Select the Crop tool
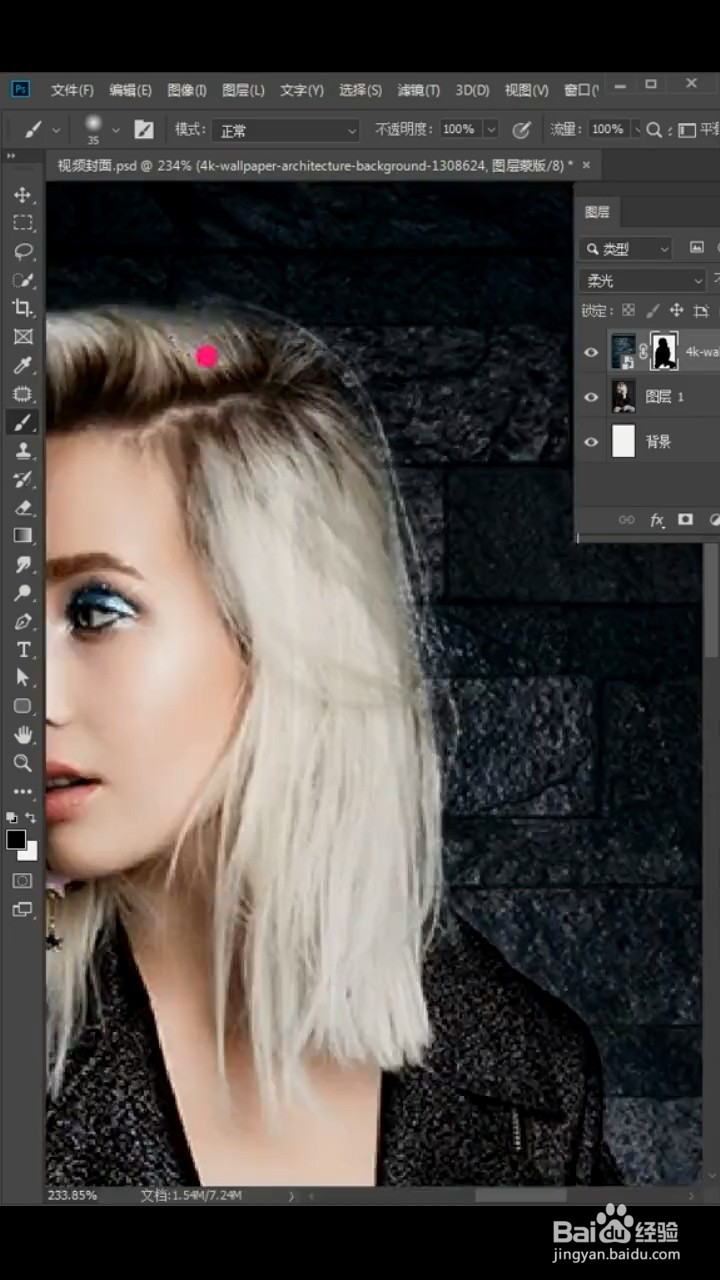Screen dimensions: 720x1280 pos(22,308)
